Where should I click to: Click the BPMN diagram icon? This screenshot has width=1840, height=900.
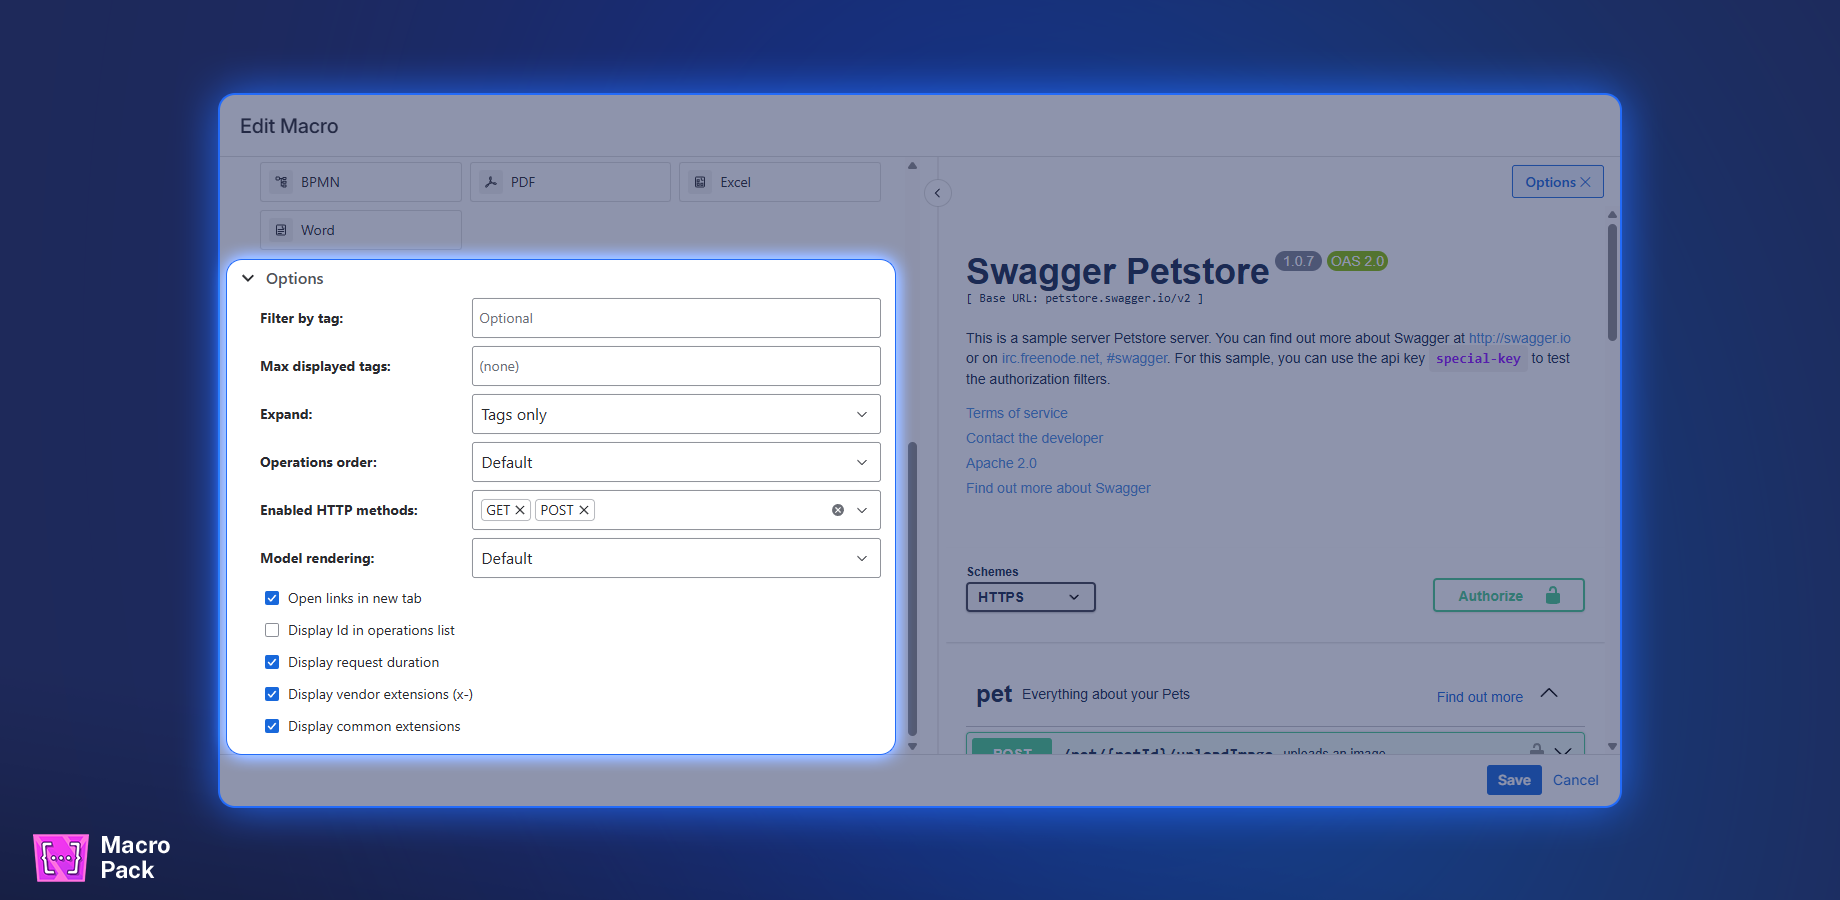click(x=282, y=182)
